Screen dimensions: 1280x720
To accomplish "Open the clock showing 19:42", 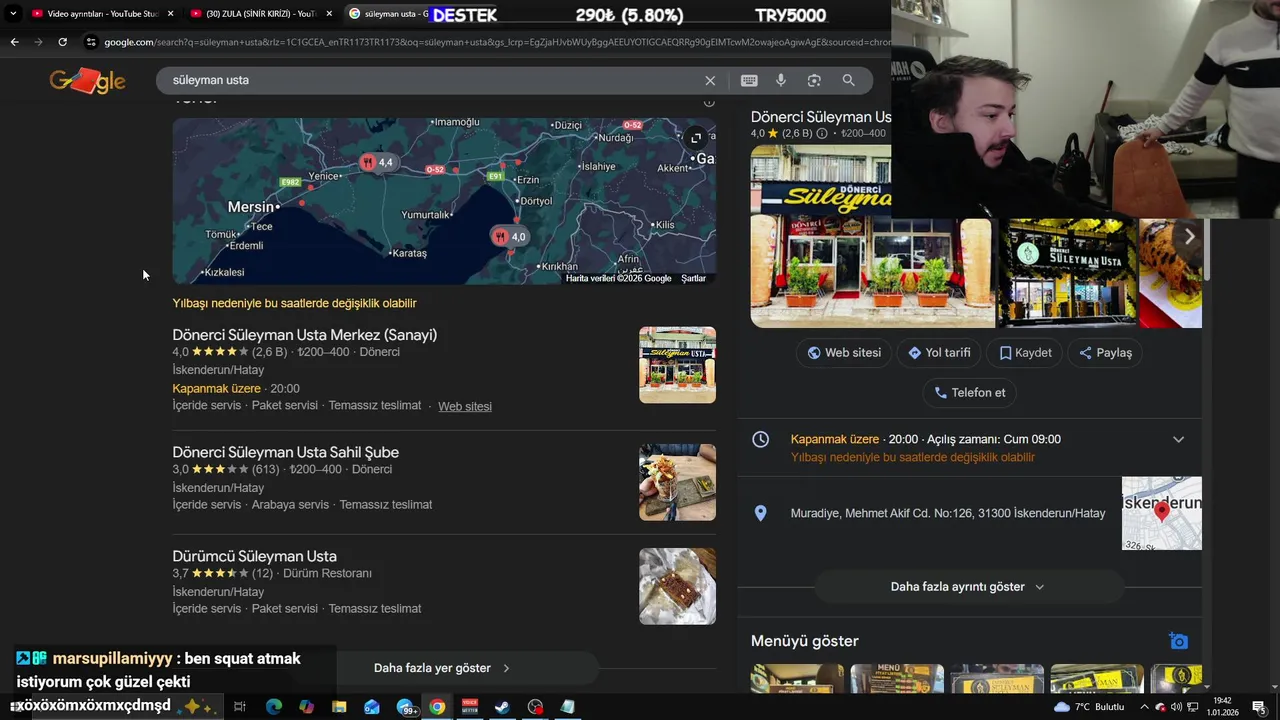I will coord(1222,706).
